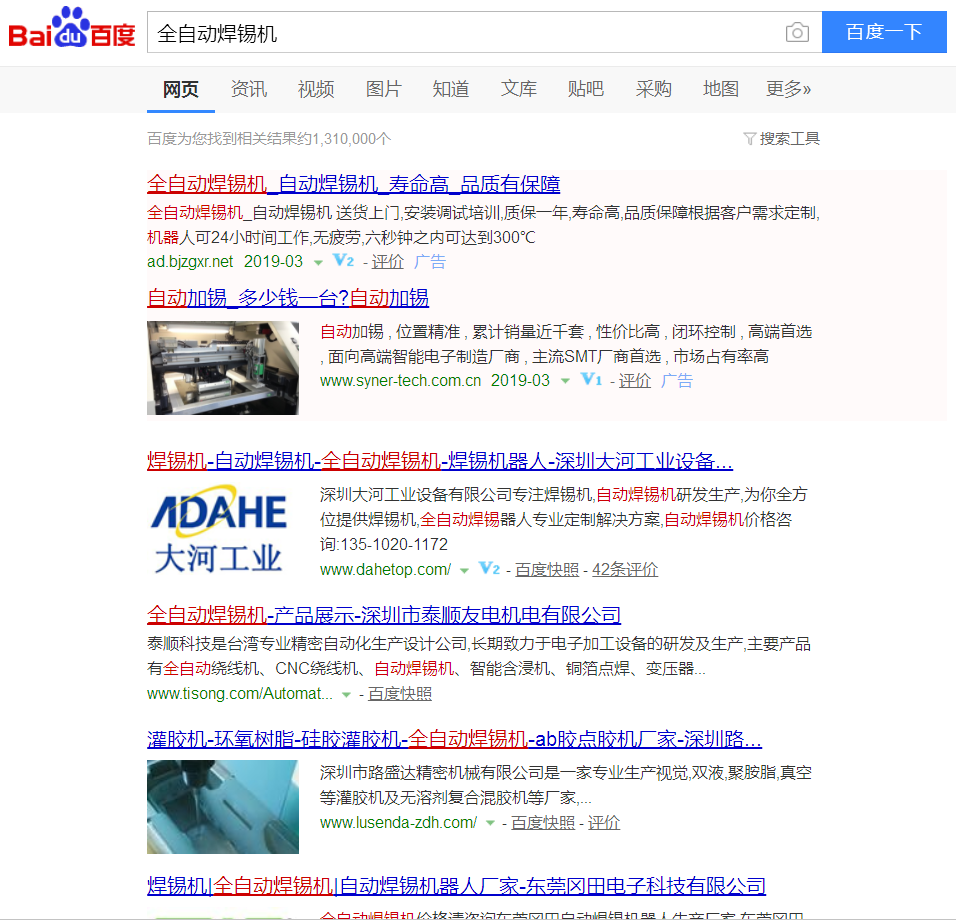
Task: Open 百度快照 for tisong.com
Action: click(400, 694)
